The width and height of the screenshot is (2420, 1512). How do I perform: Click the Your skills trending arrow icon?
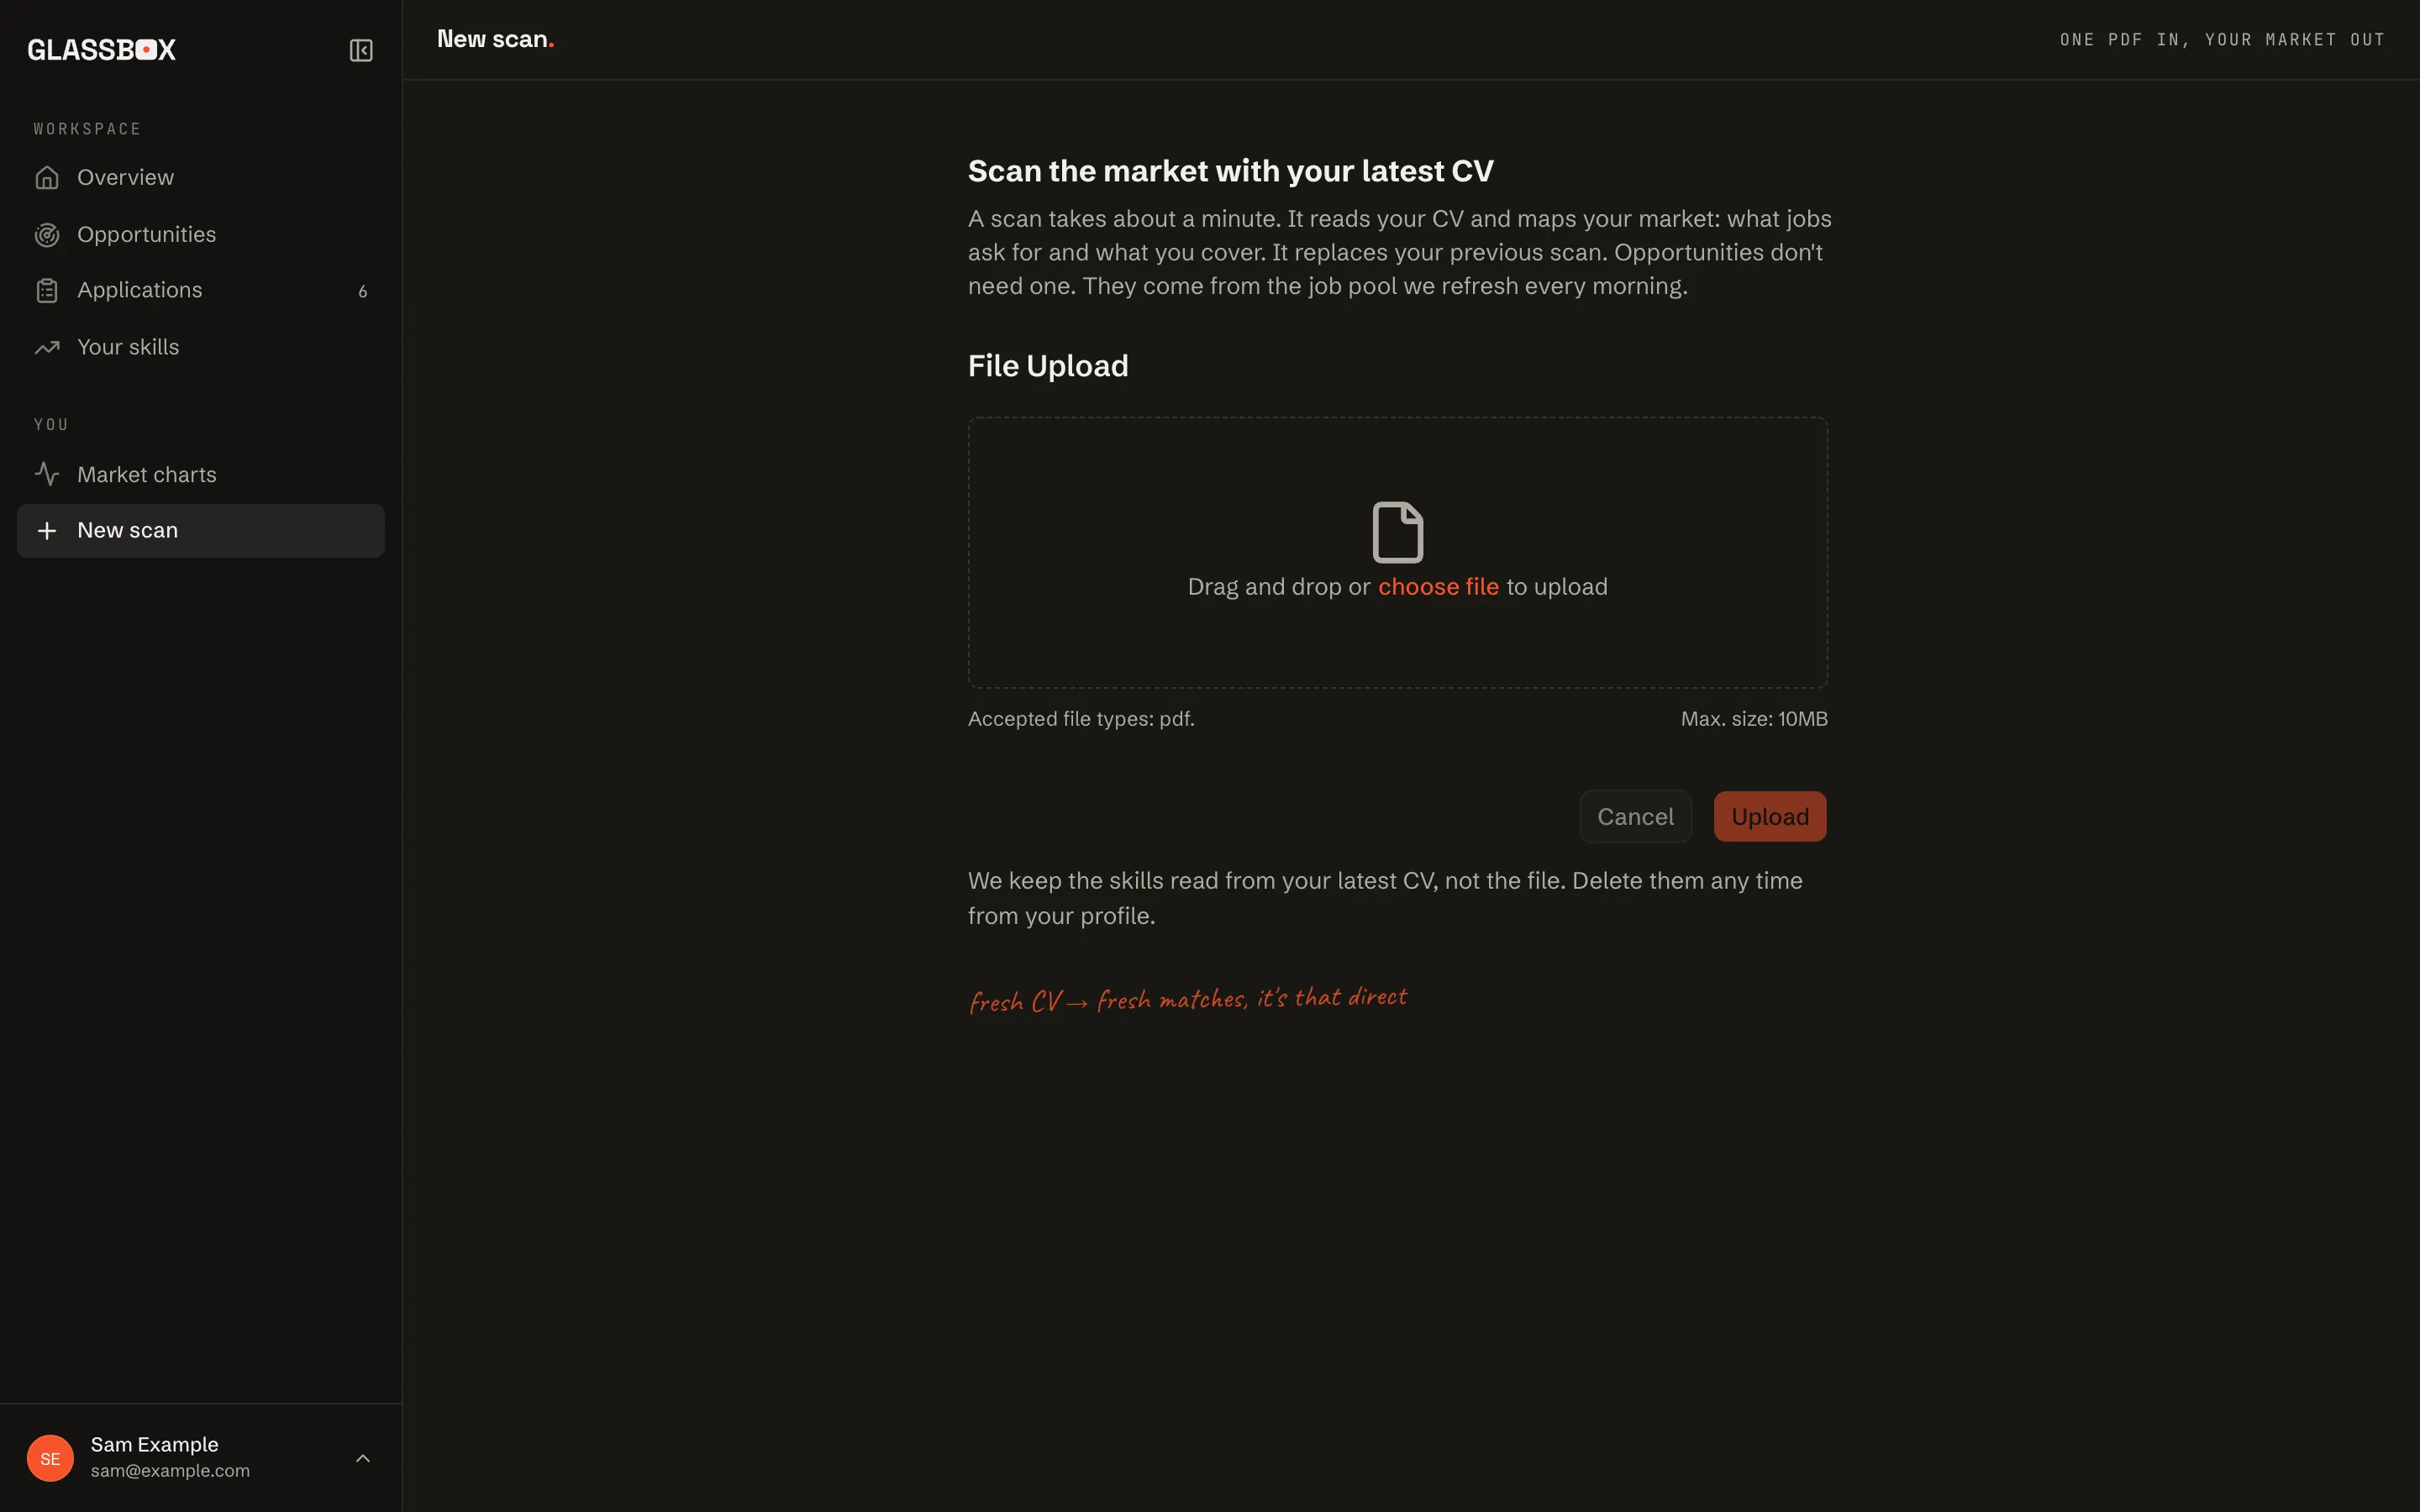pos(47,348)
